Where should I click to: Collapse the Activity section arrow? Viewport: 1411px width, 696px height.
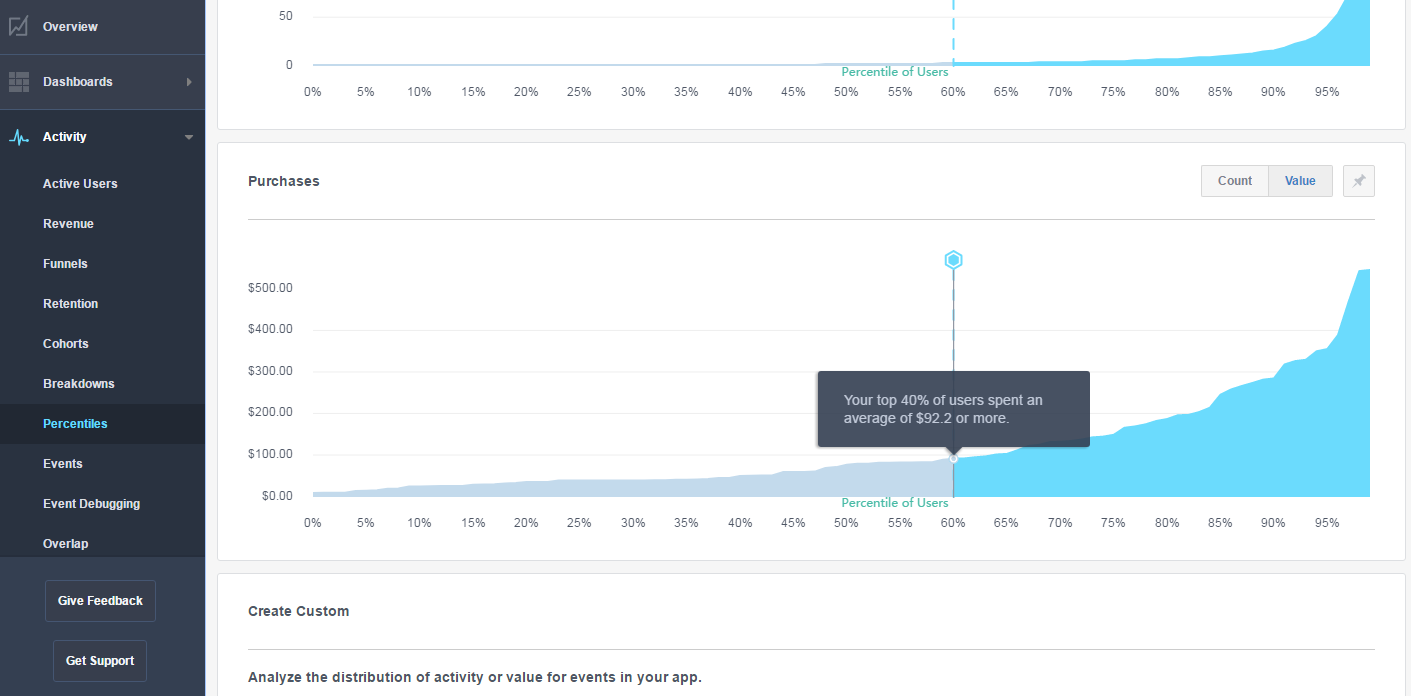[189, 137]
